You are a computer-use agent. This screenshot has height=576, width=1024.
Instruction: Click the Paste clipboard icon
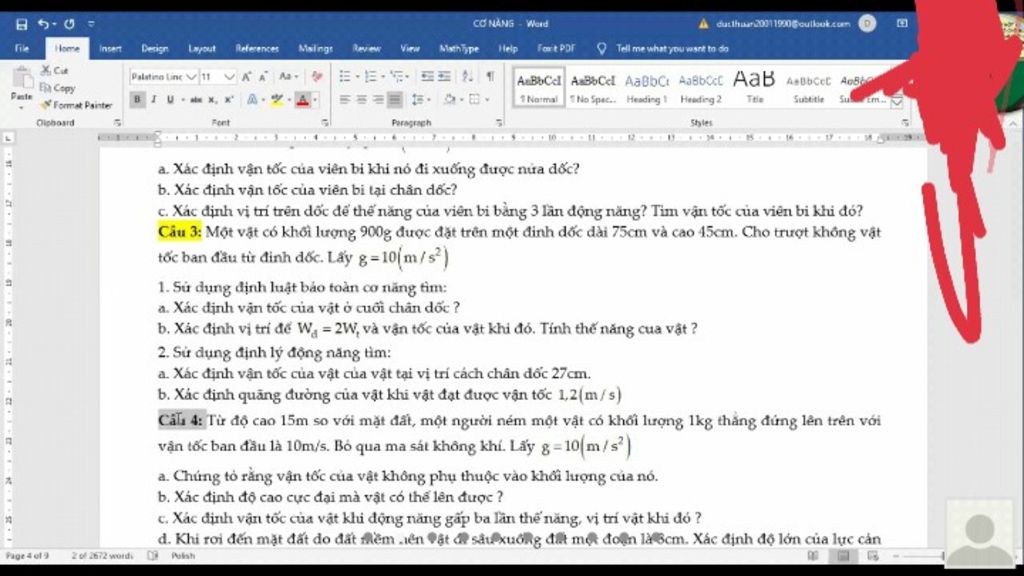point(22,79)
